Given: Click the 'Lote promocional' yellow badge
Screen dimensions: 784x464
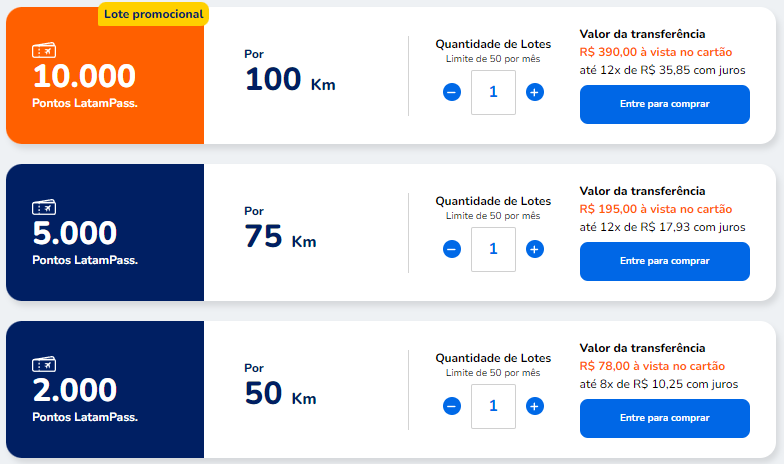Looking at the screenshot, I should coord(153,14).
